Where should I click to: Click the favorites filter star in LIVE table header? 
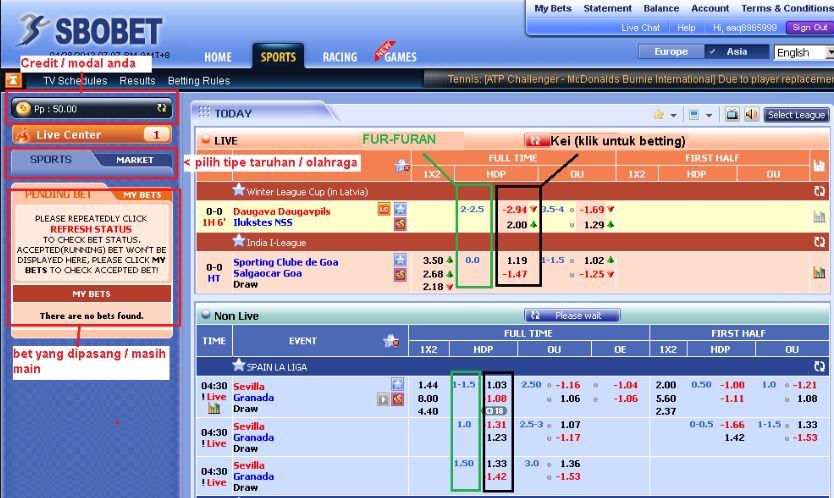402,167
